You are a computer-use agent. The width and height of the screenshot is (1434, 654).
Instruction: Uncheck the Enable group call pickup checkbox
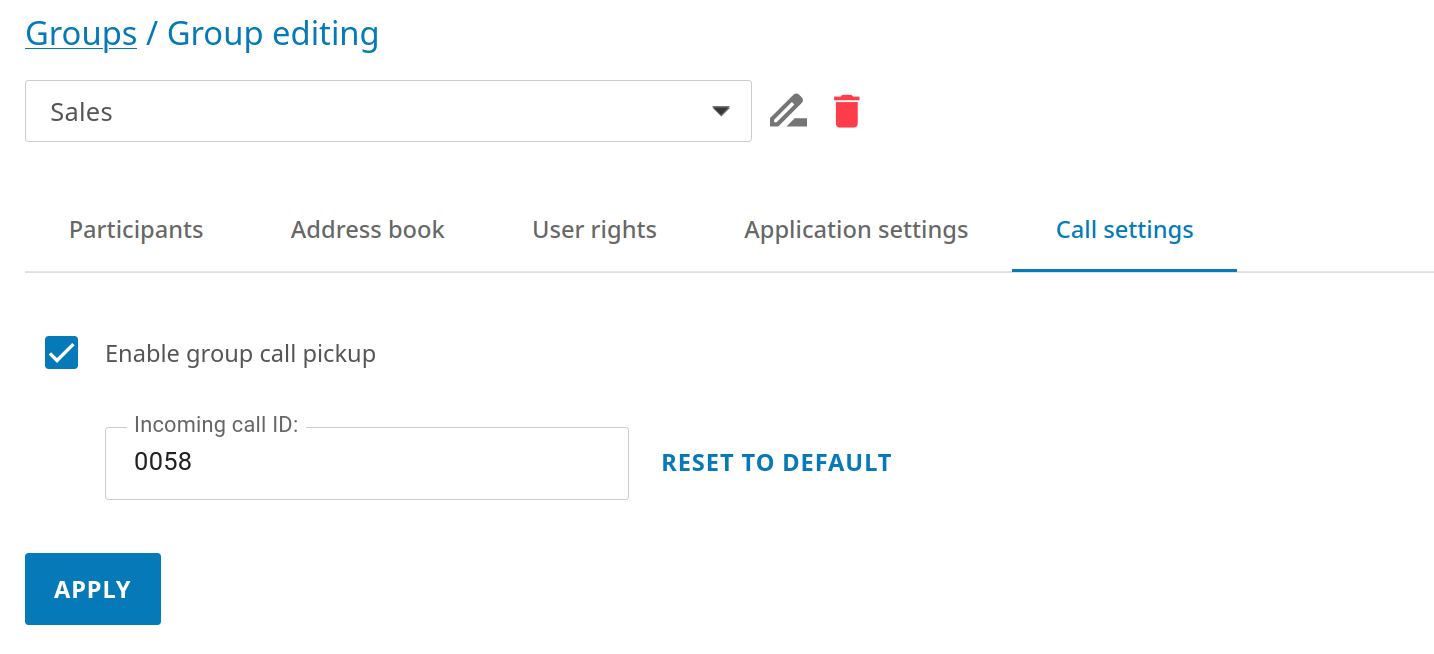tap(62, 353)
